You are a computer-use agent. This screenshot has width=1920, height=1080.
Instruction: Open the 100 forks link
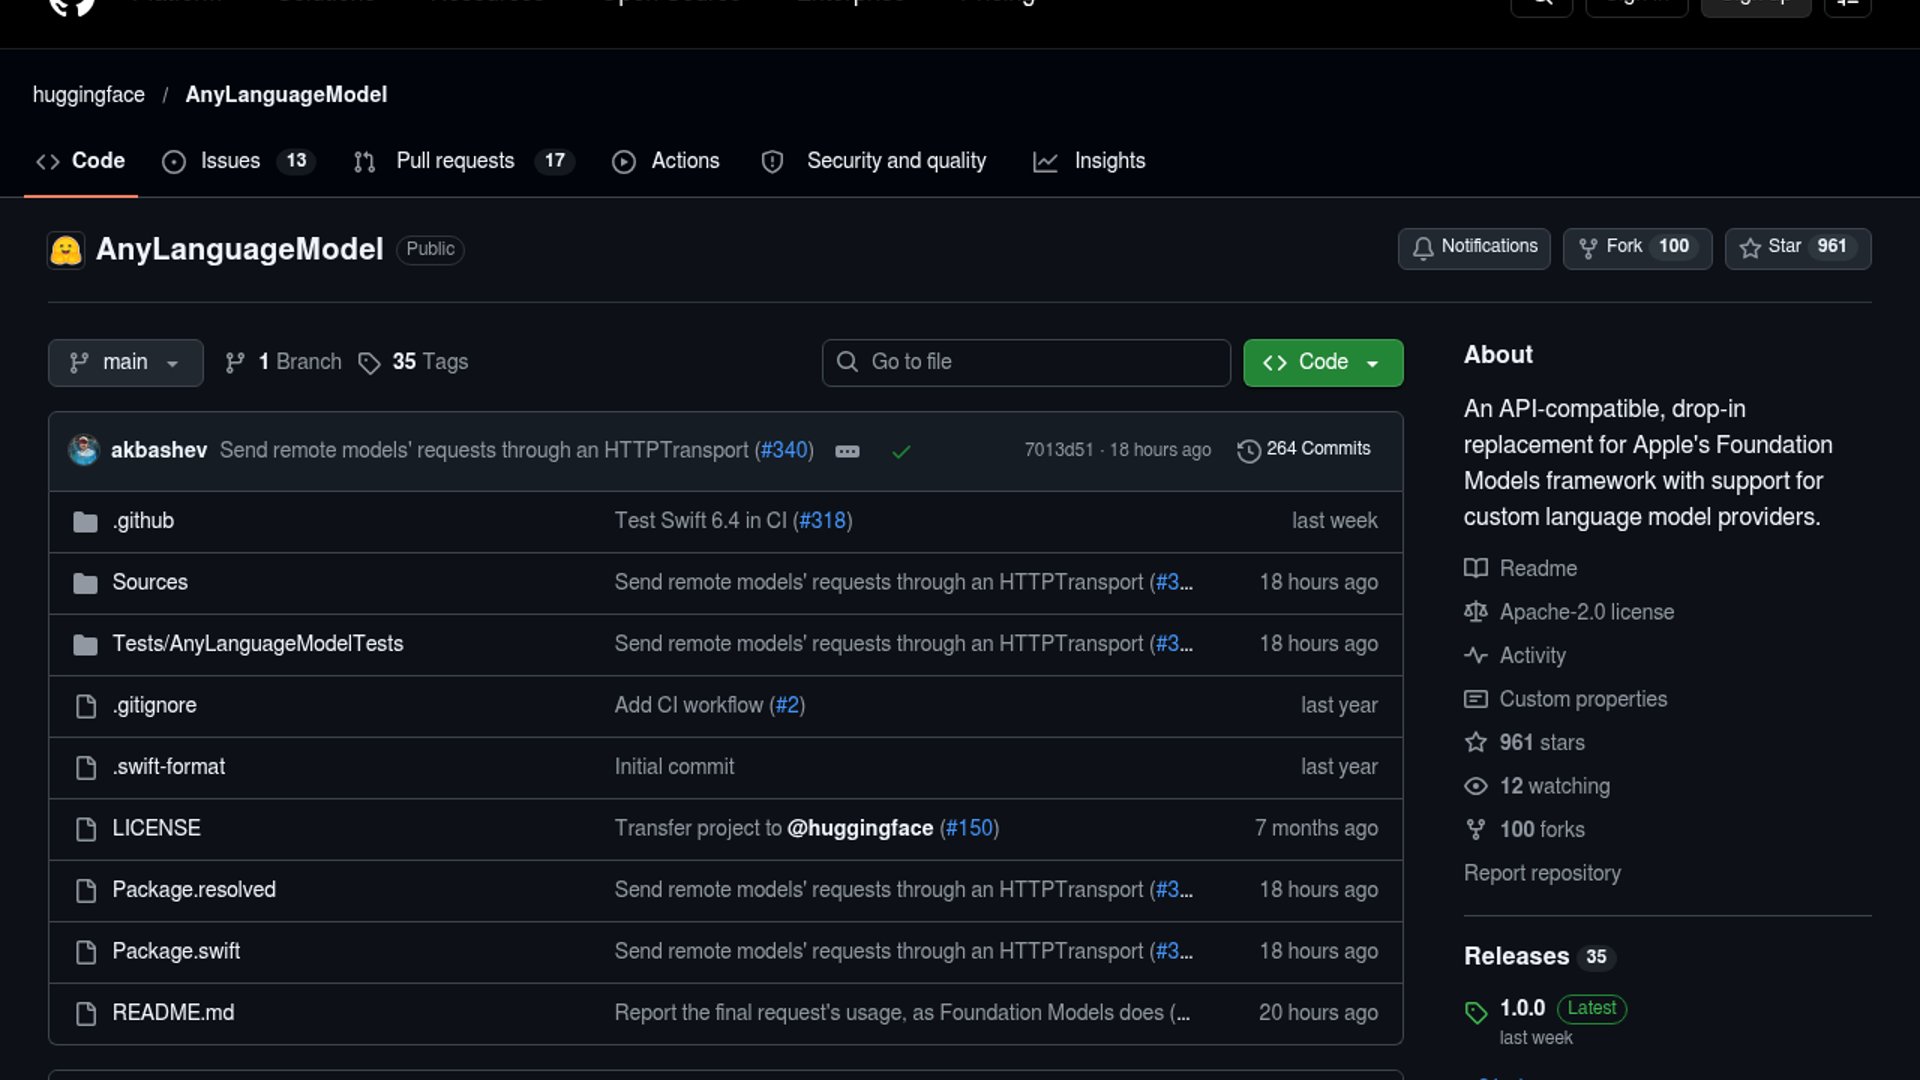pos(1525,830)
